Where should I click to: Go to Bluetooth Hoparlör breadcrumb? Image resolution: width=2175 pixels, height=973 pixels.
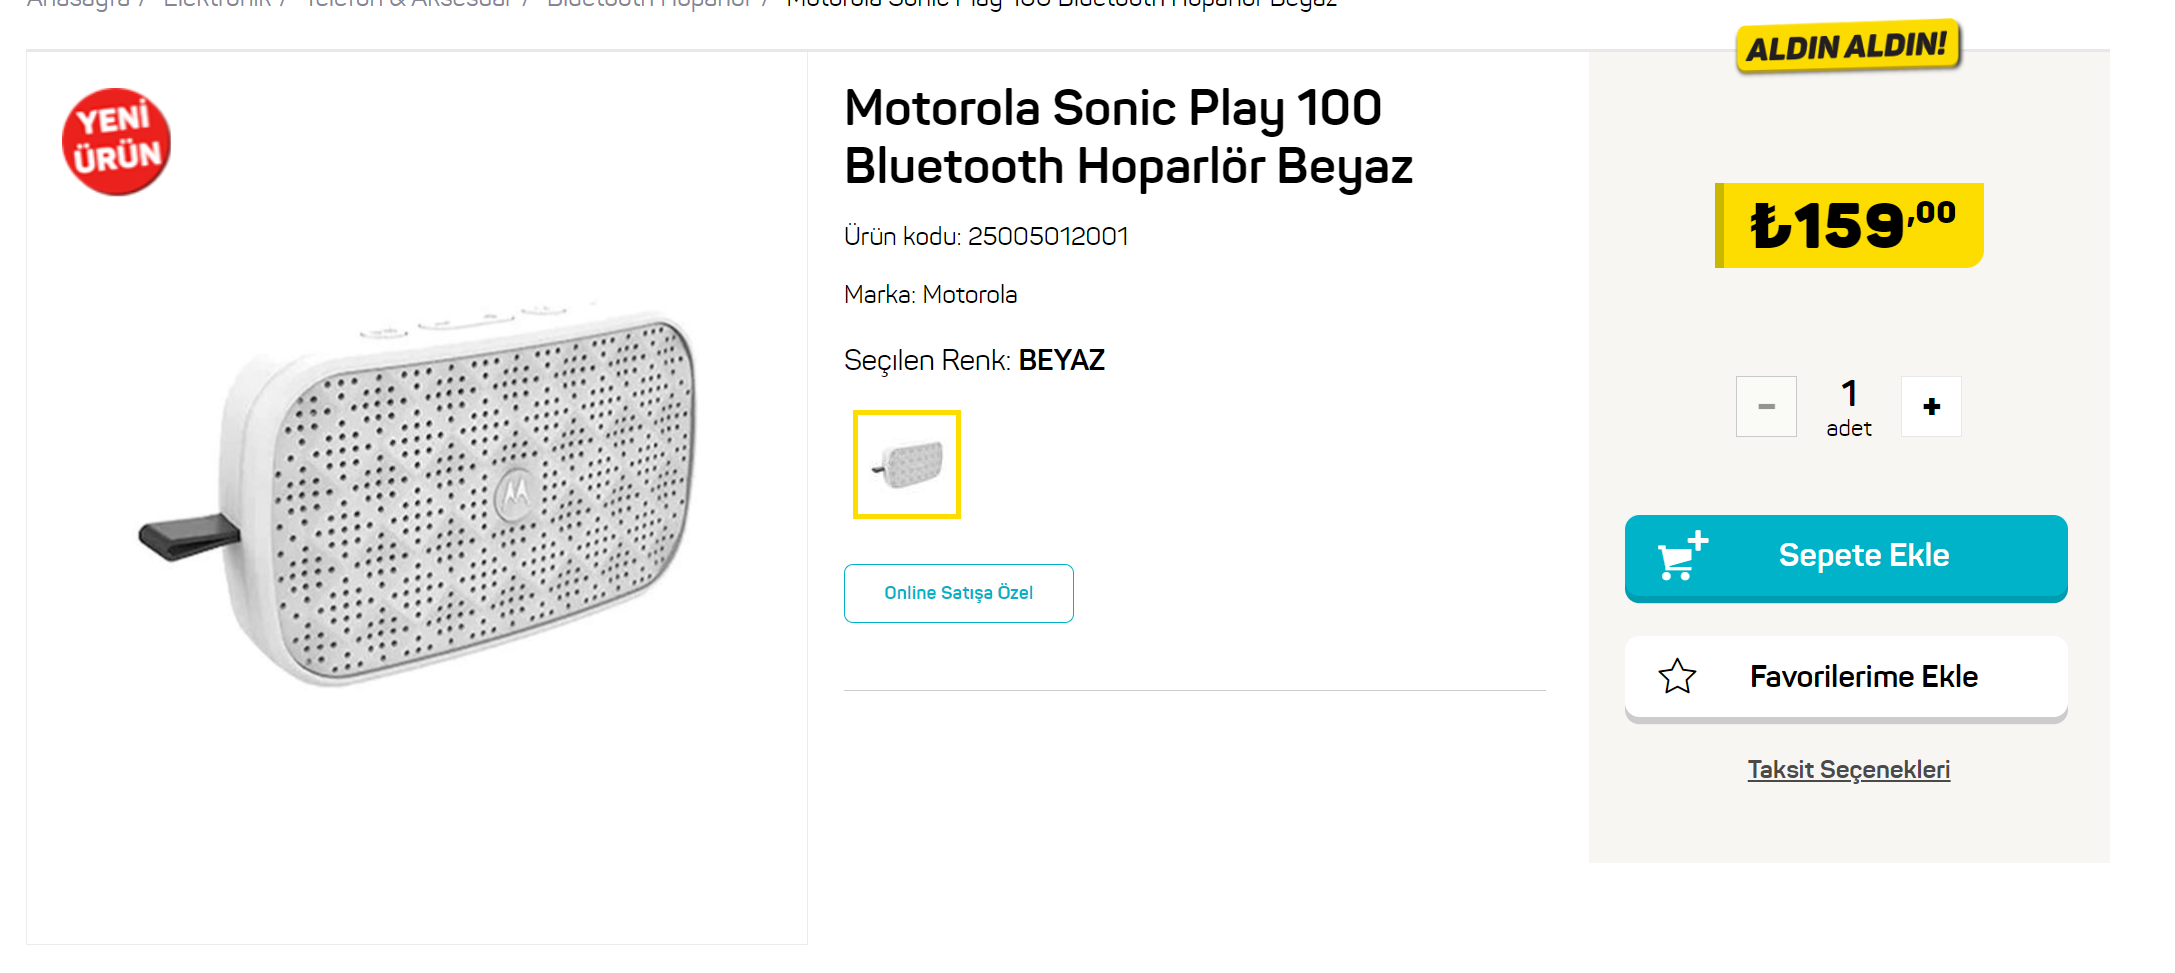point(650,4)
